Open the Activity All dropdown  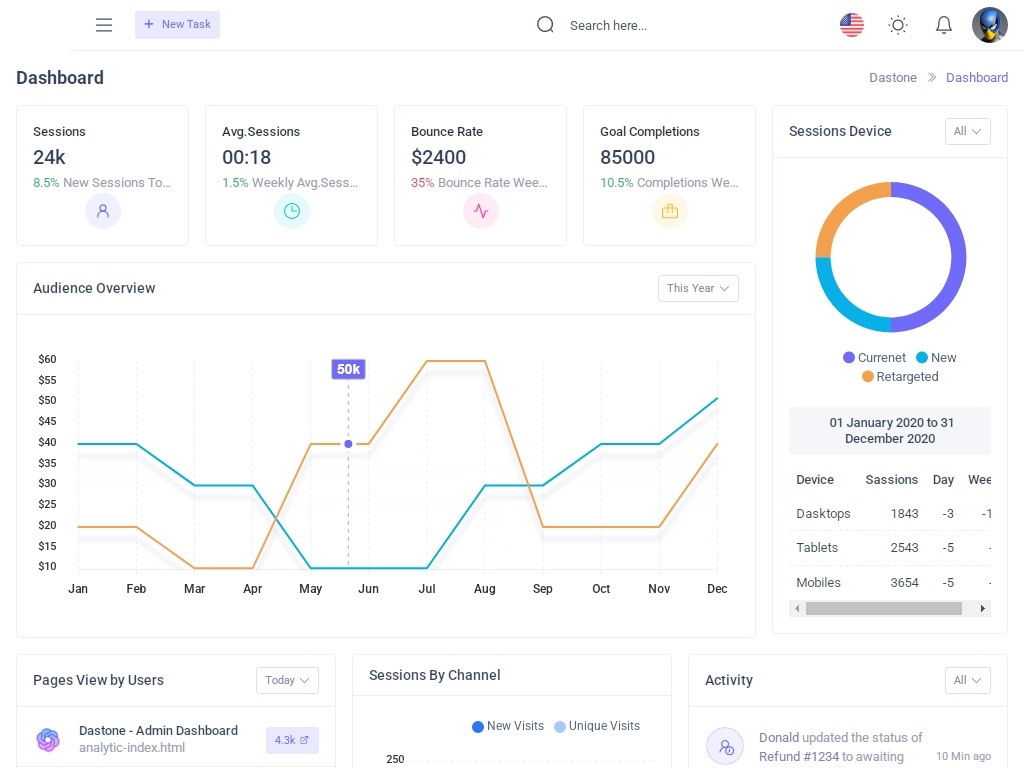(x=967, y=680)
